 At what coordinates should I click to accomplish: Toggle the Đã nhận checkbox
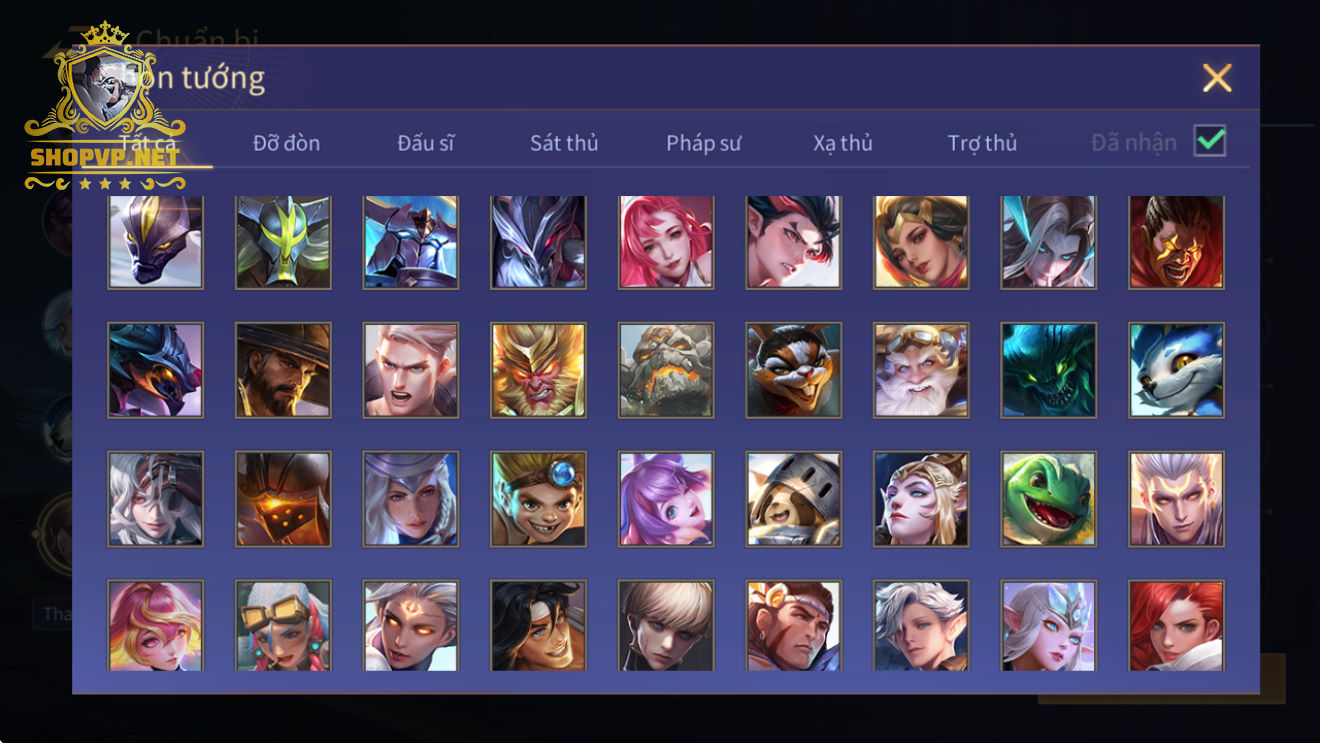coord(1210,141)
